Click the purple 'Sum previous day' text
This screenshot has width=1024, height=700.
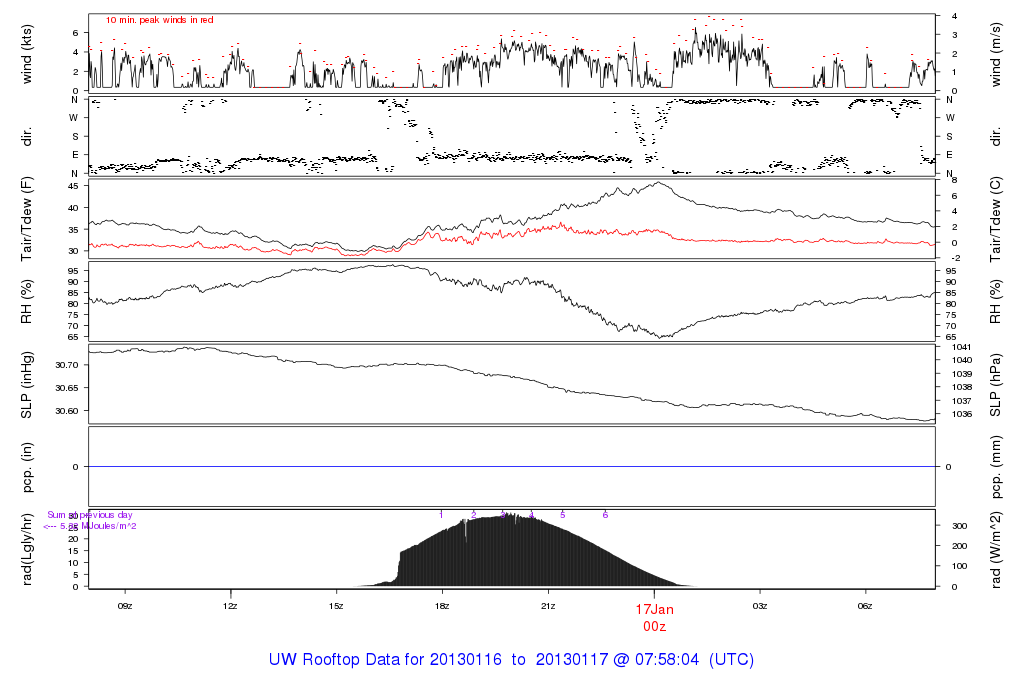pyautogui.click(x=90, y=515)
